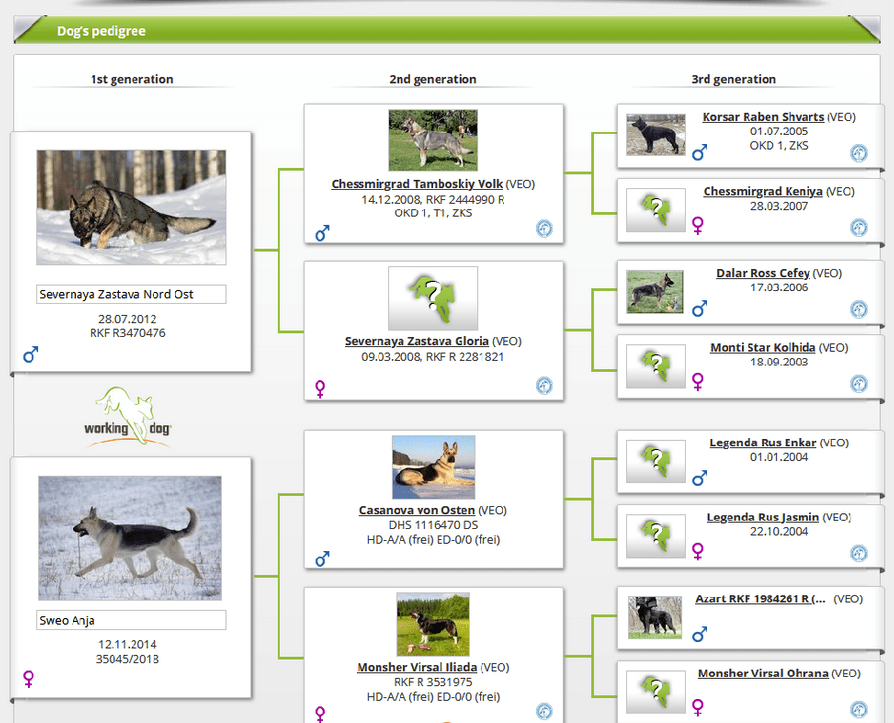Click the female symbol in Sweo Anja card
Viewport: 894px width, 723px height.
click(29, 679)
